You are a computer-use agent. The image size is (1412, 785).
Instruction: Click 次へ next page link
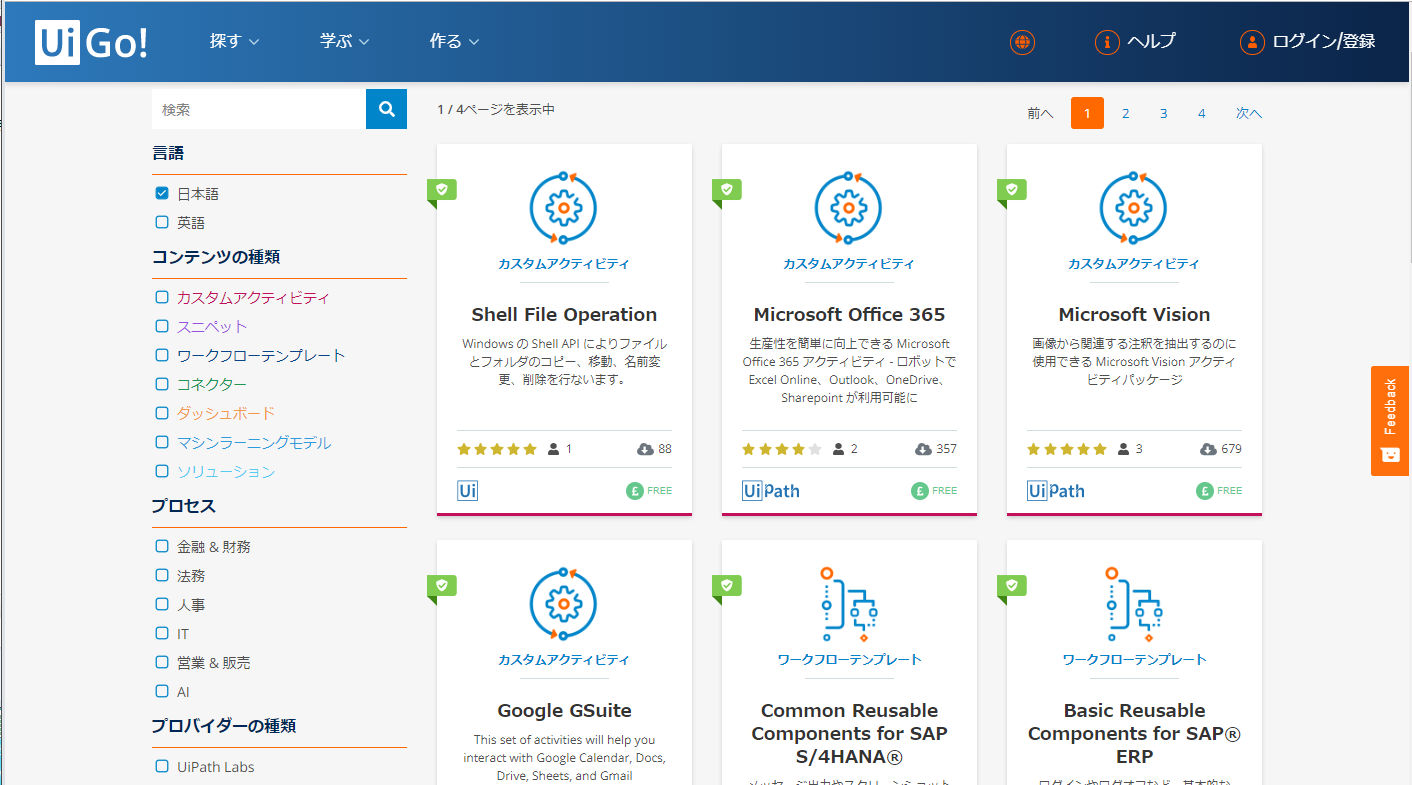pyautogui.click(x=1248, y=113)
